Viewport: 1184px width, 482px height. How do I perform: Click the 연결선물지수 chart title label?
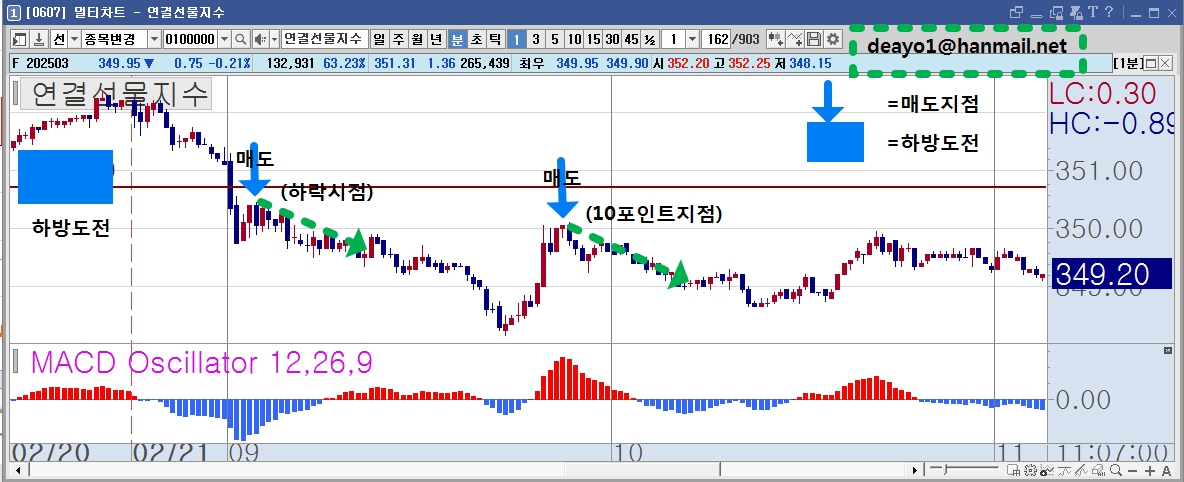[116, 94]
